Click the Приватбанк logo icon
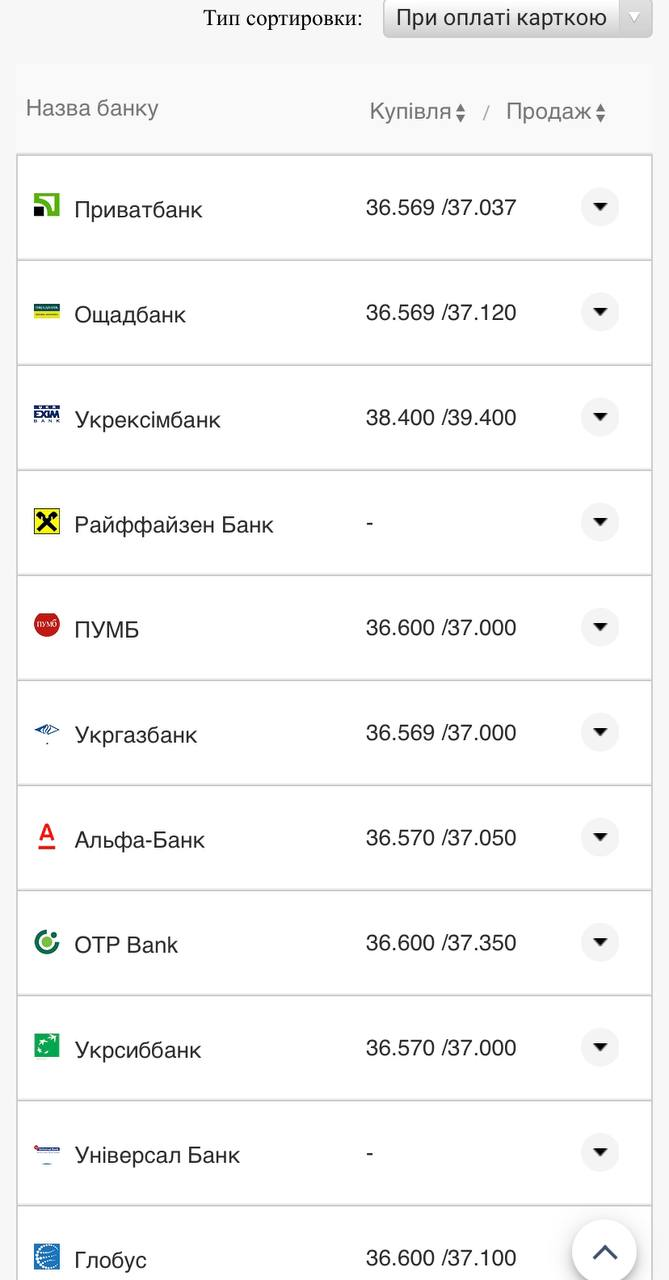 47,206
